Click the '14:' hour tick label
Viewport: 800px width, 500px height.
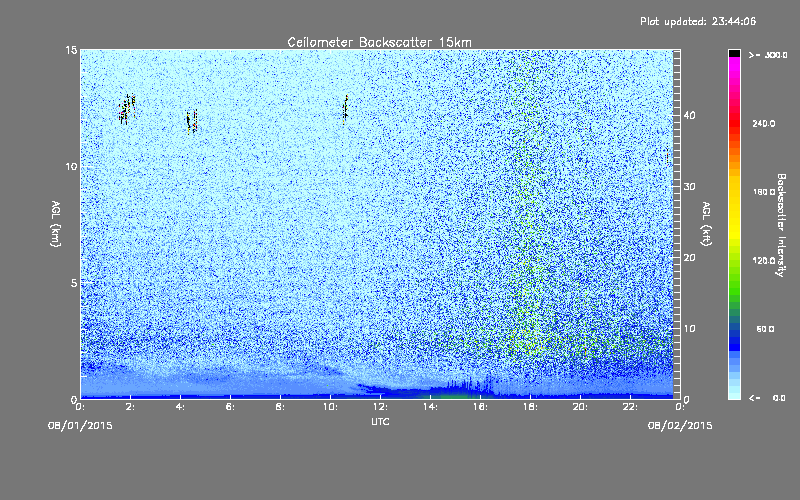(431, 407)
